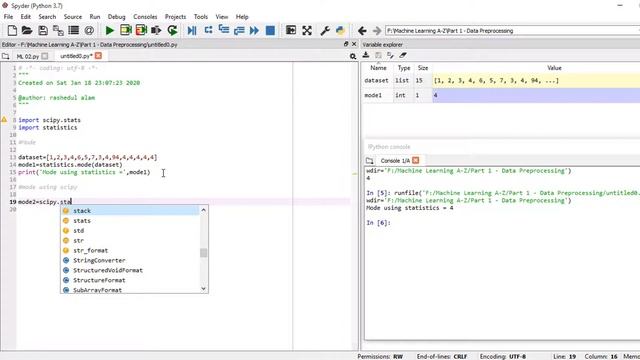Run selection or current line
The width and height of the screenshot is (640, 360).
coord(156,31)
